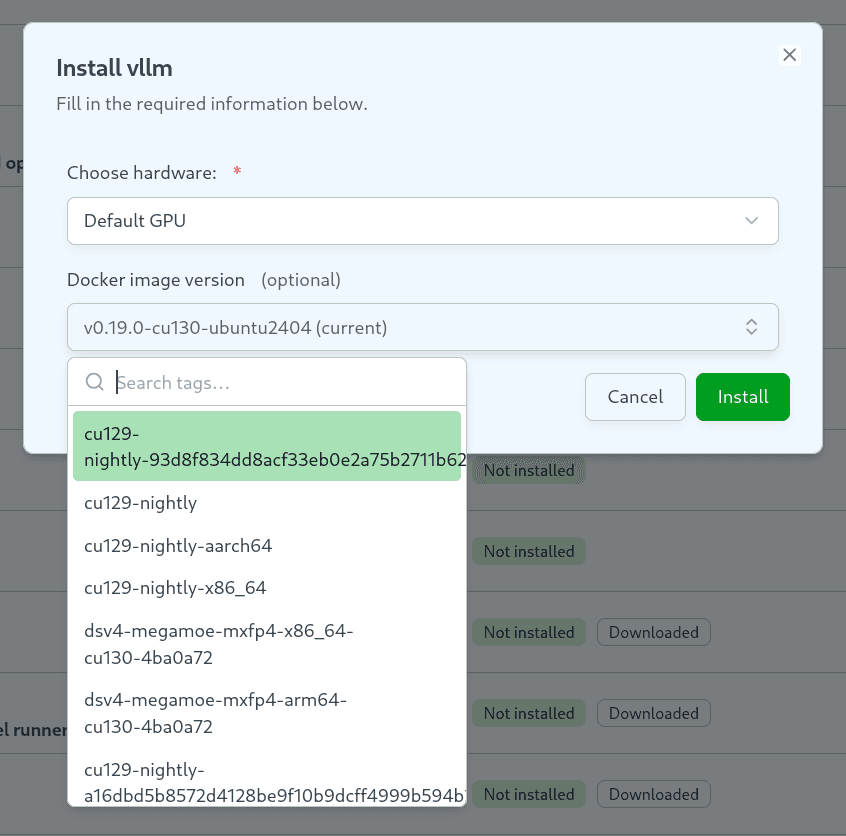Select the cu129-nightly tag
The image size is (846, 836).
pos(267,503)
